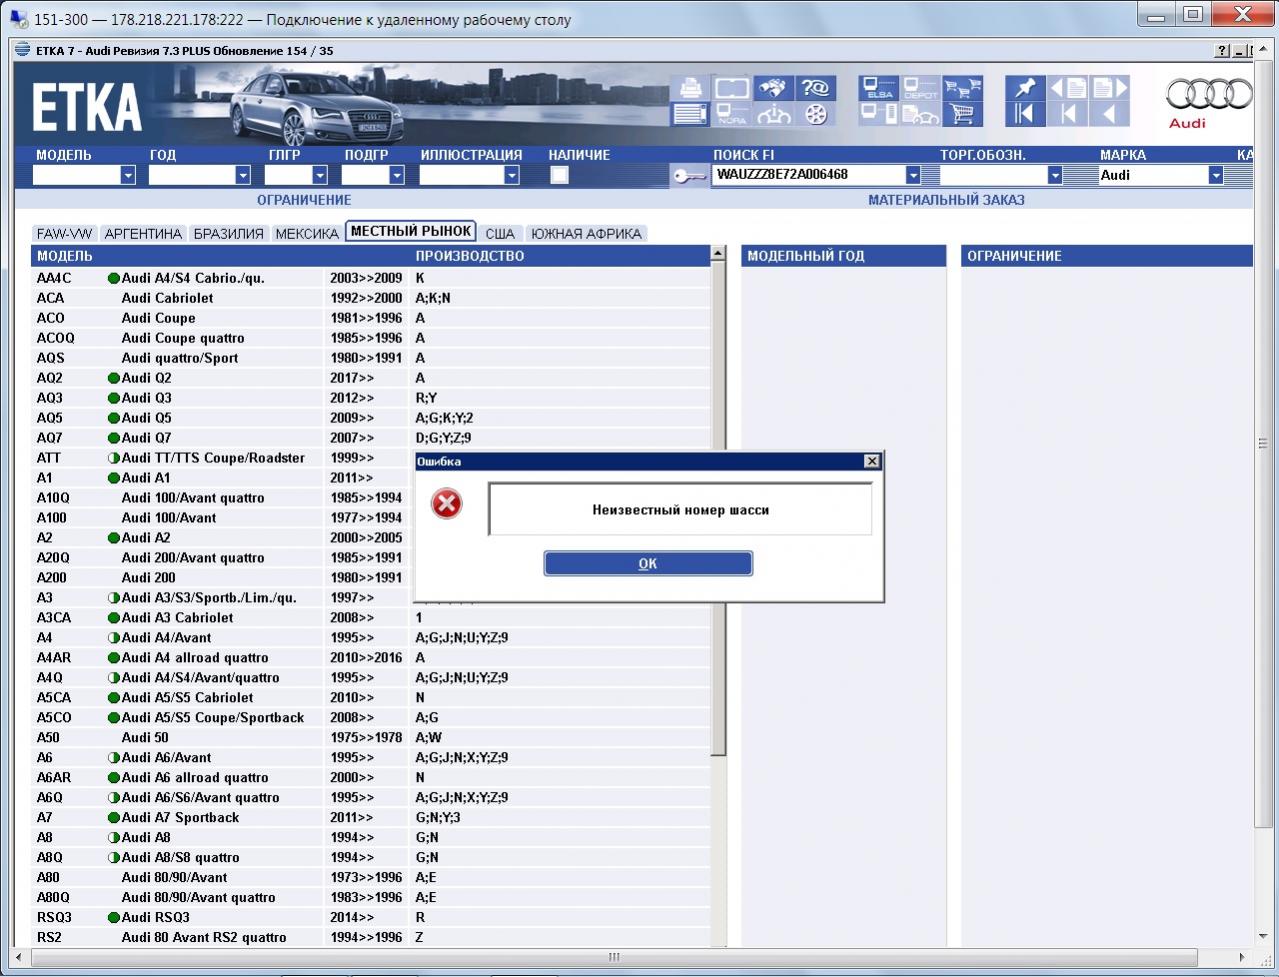Click the ?@ help-mail icon

(816, 88)
